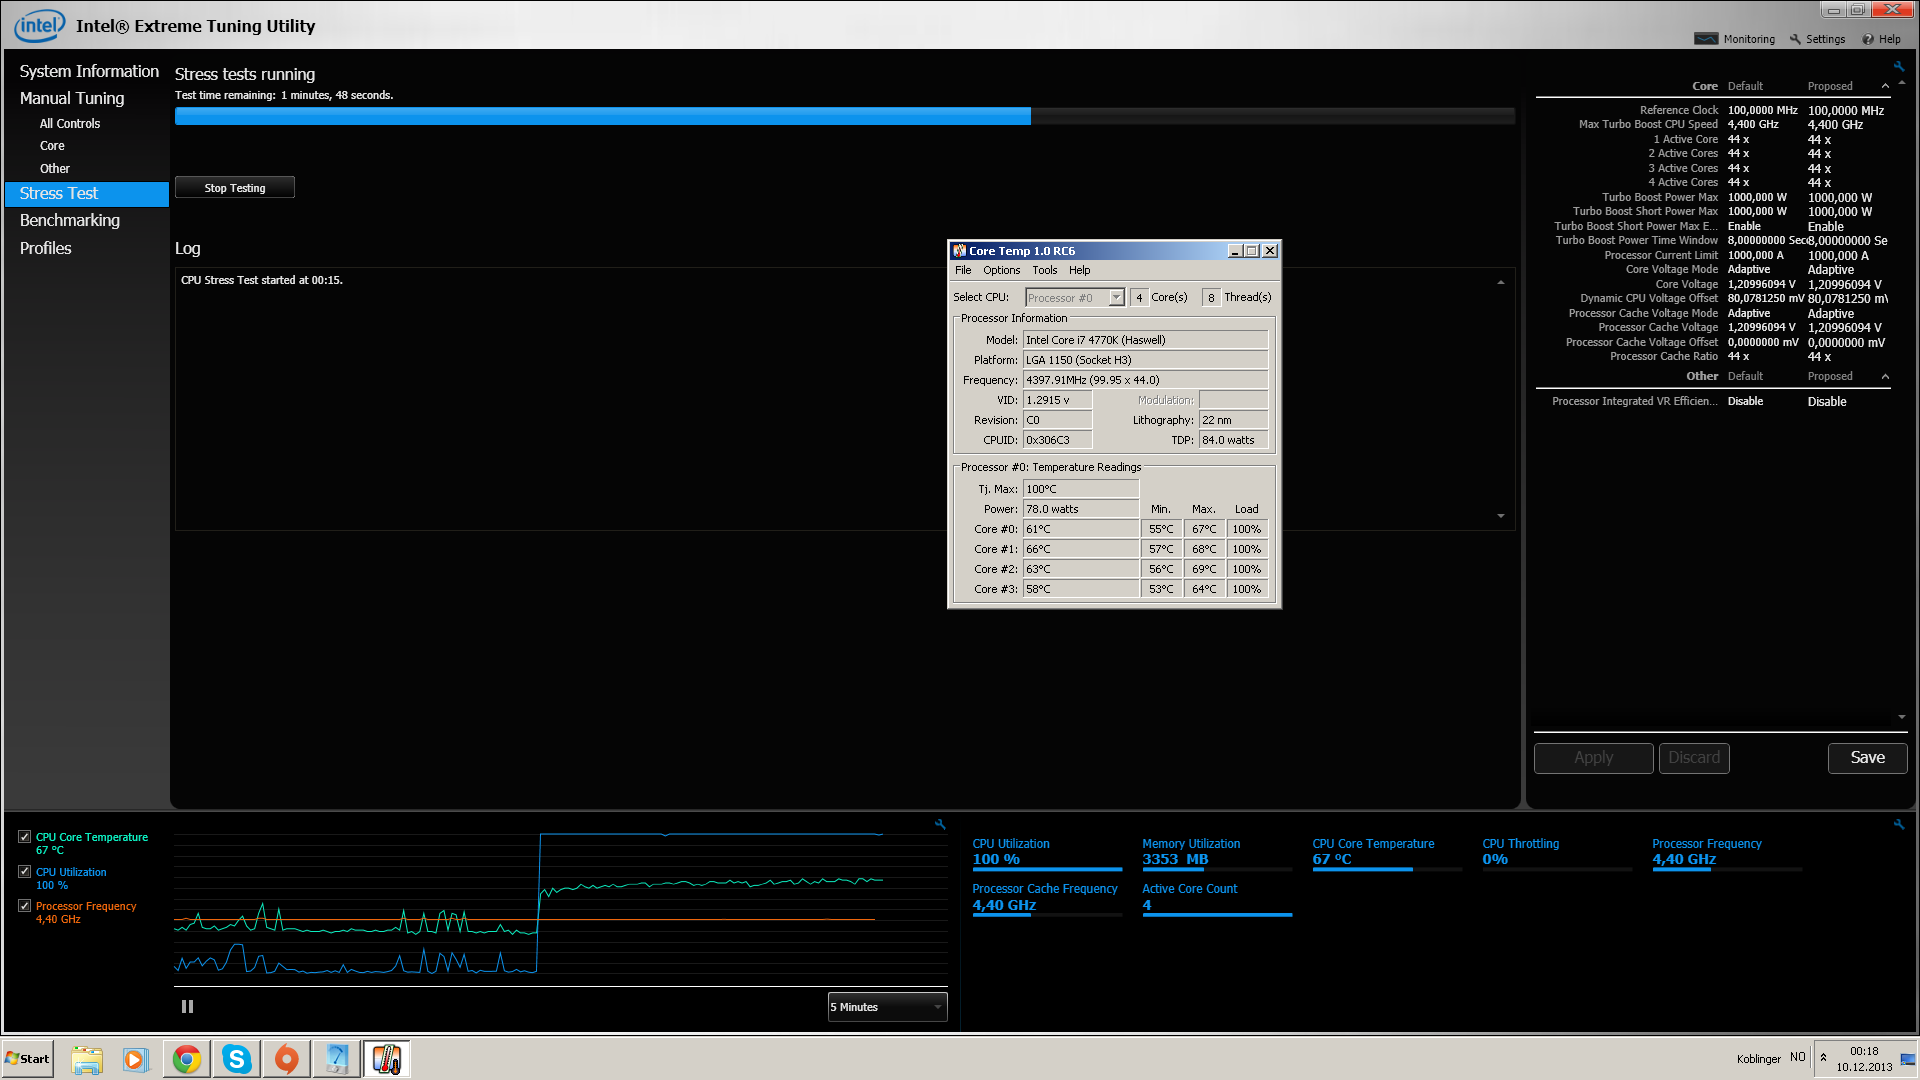The width and height of the screenshot is (1920, 1080).
Task: Click the Discard button
Action: pyautogui.click(x=1694, y=758)
